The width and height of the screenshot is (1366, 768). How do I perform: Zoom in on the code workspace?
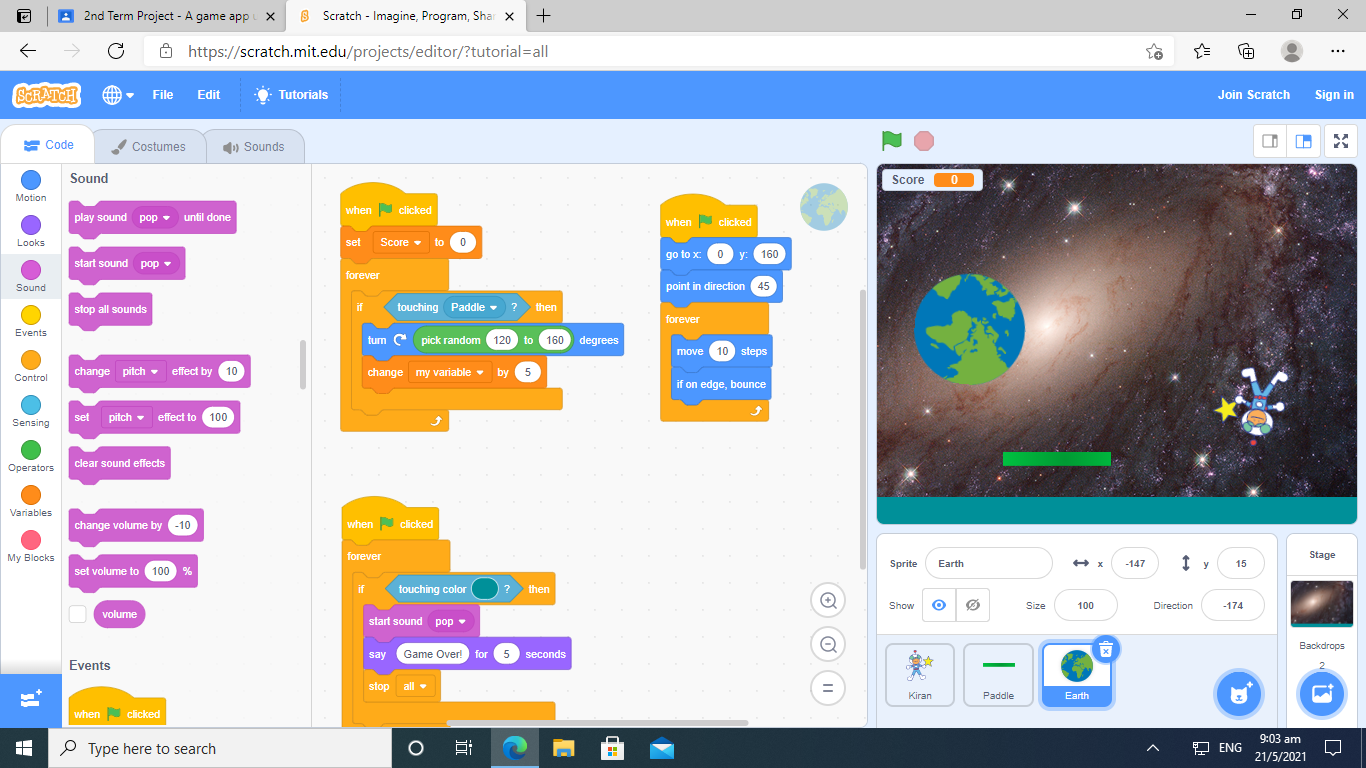[x=828, y=600]
